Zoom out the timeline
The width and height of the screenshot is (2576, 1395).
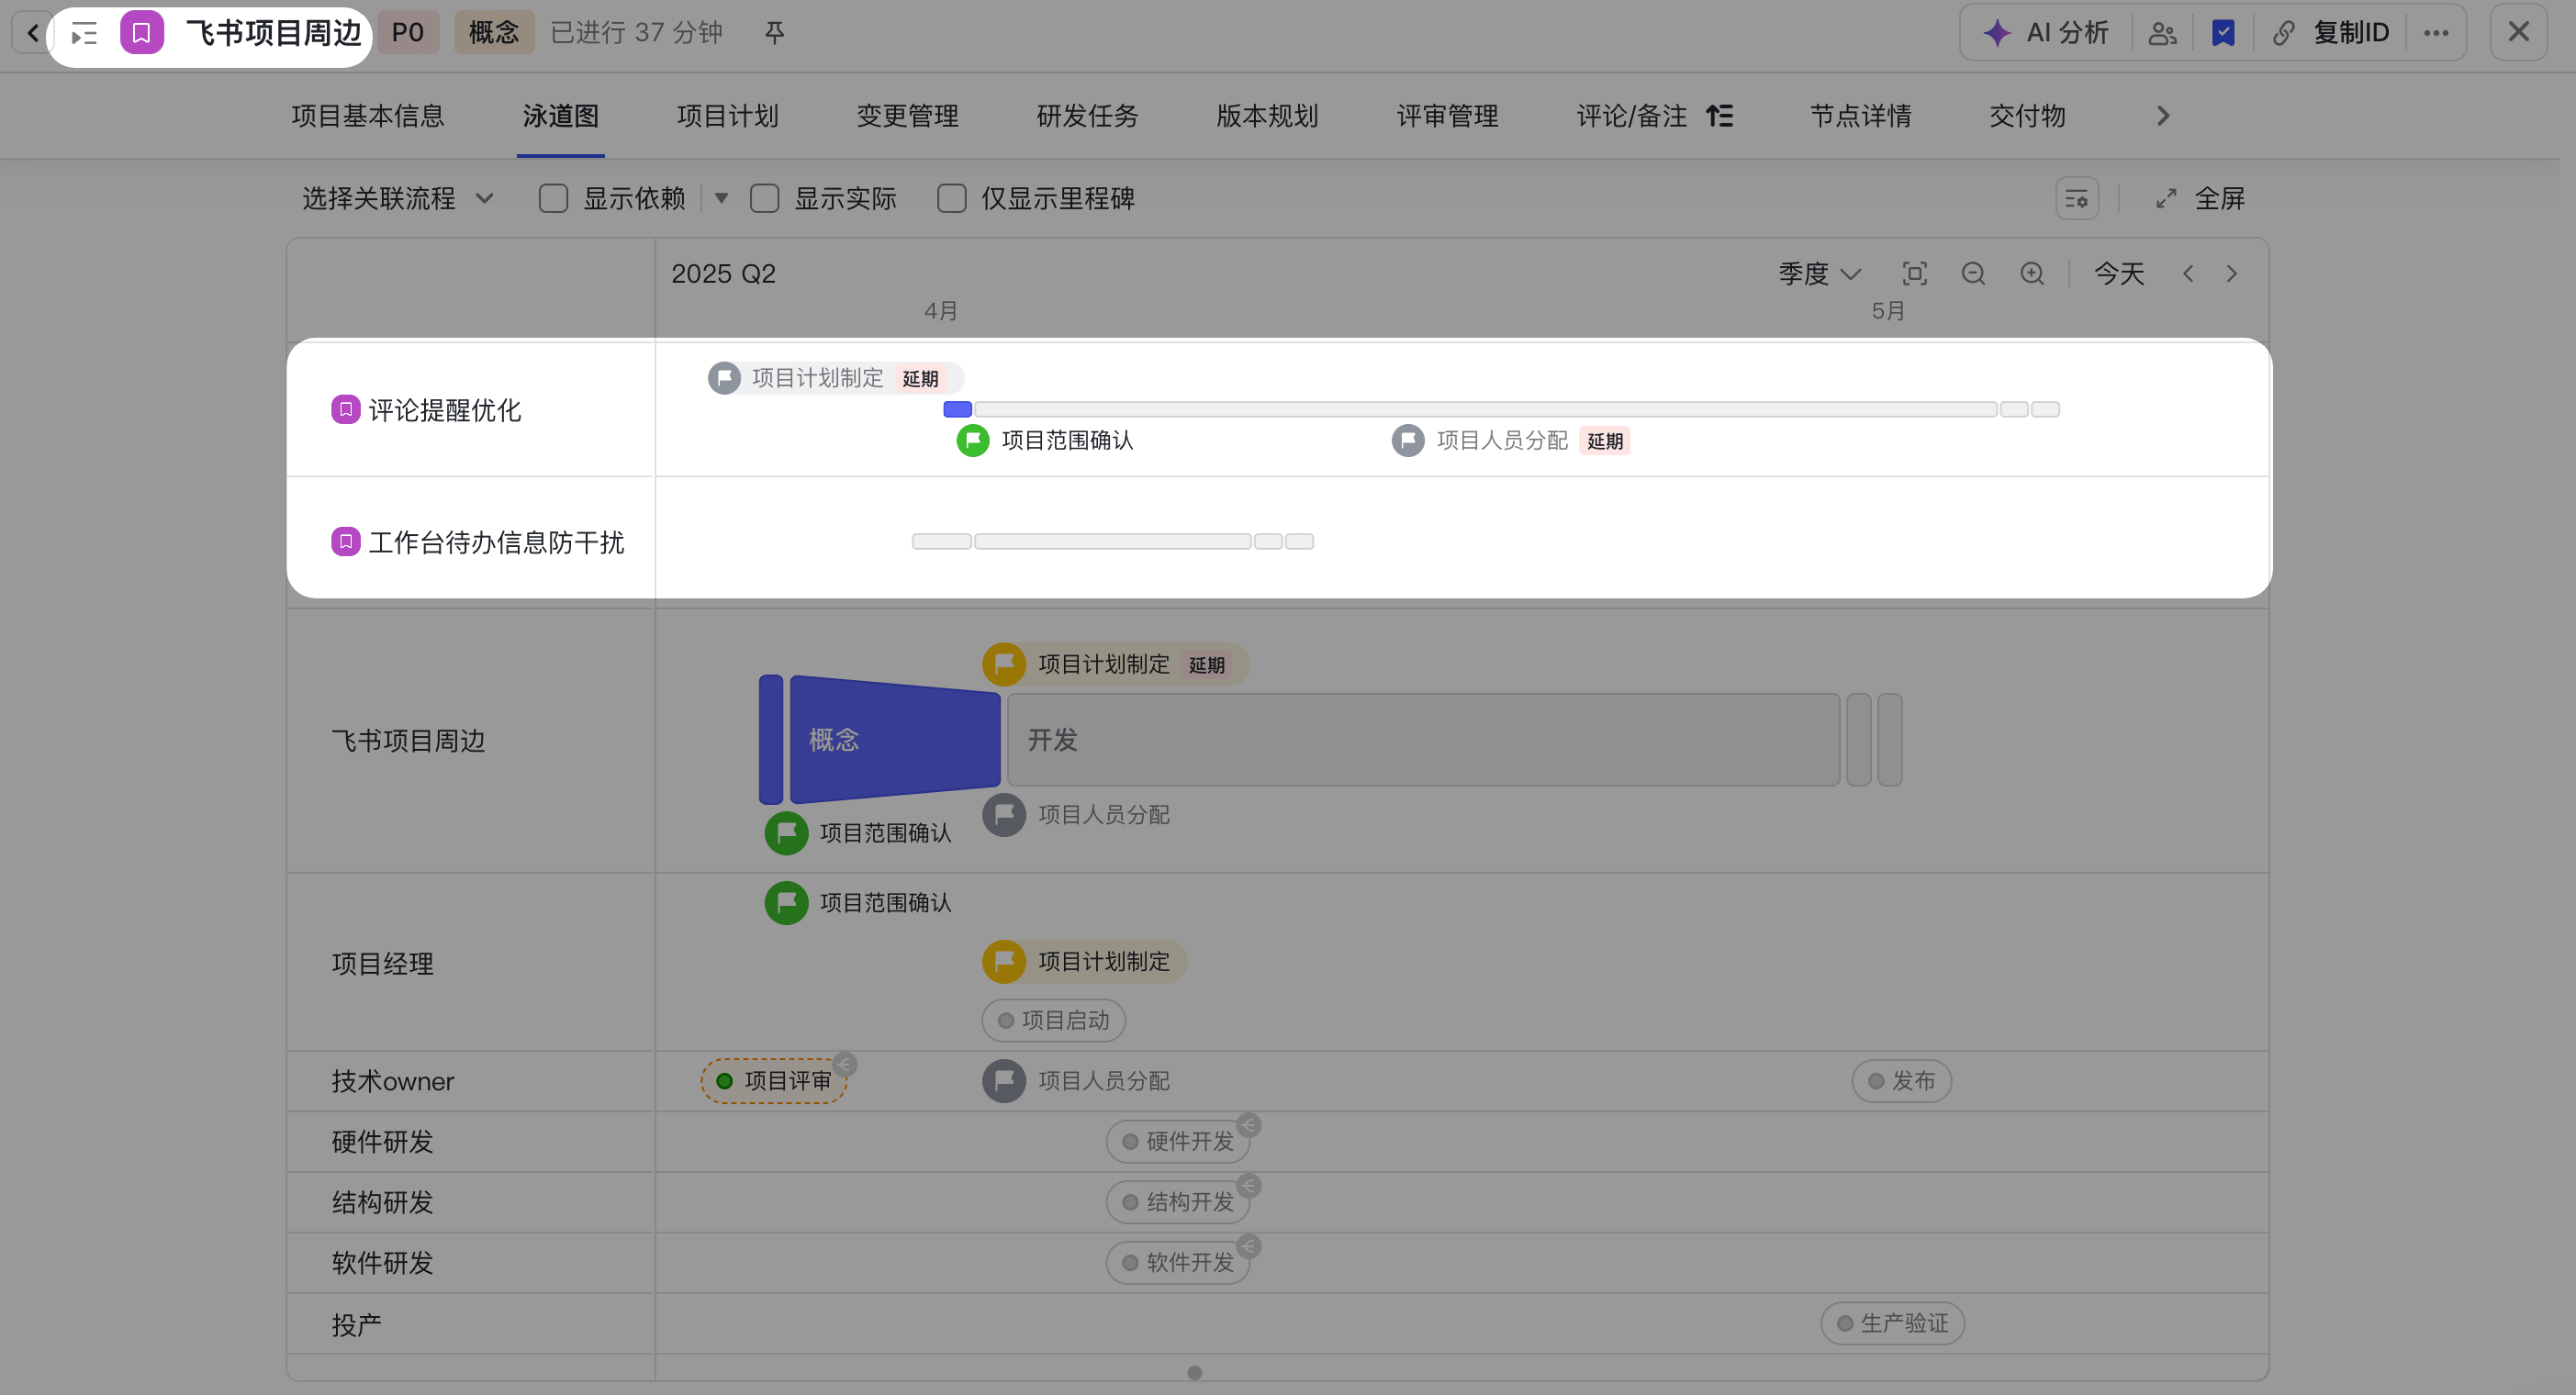click(1972, 274)
